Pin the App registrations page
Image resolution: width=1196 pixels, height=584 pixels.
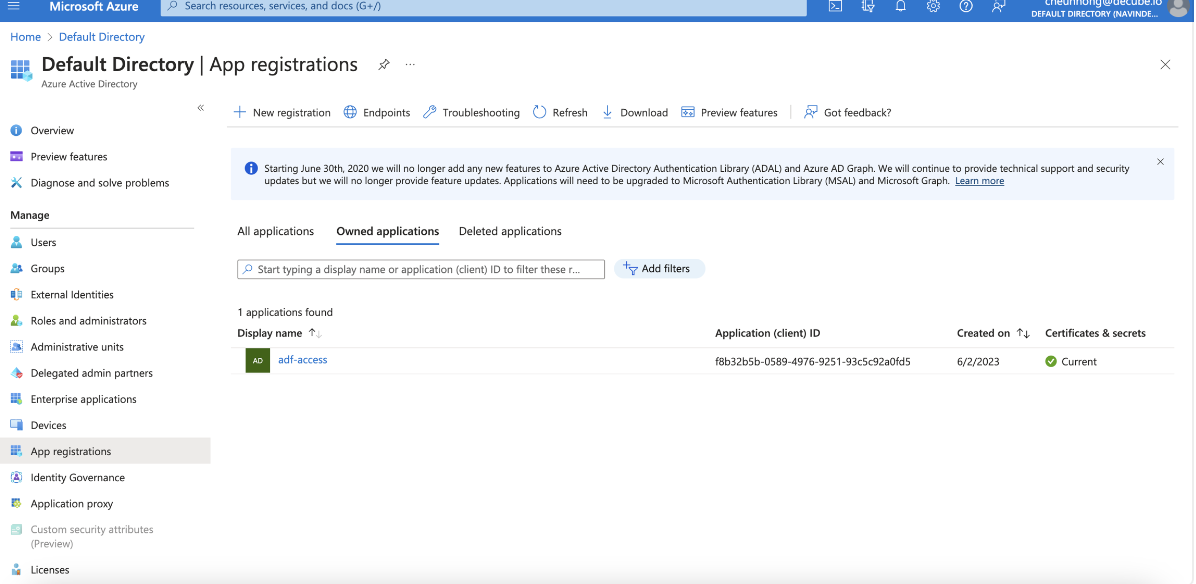[384, 65]
